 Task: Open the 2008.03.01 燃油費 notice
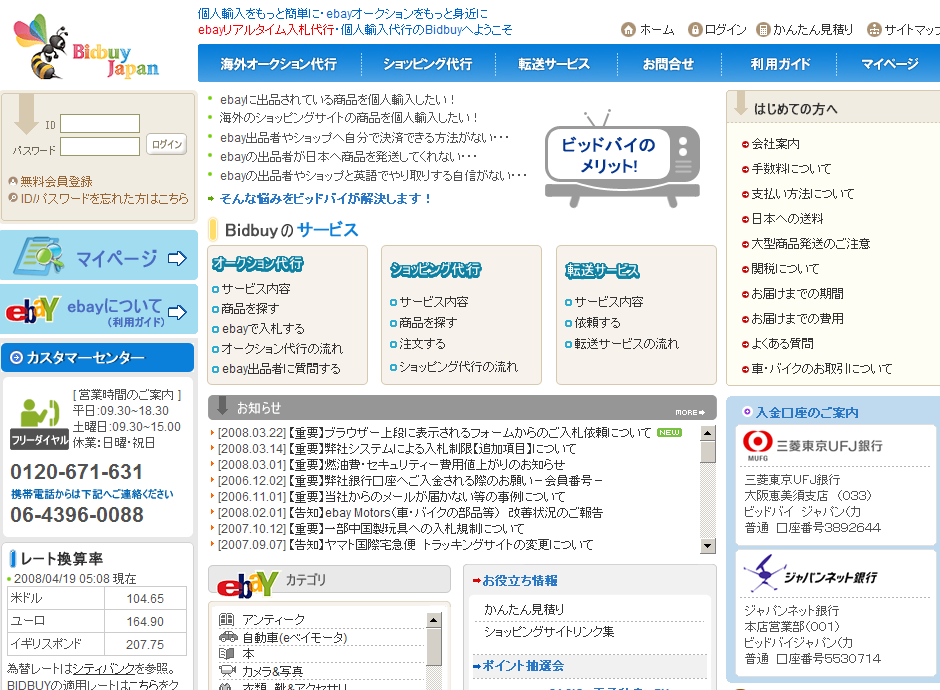[x=391, y=465]
